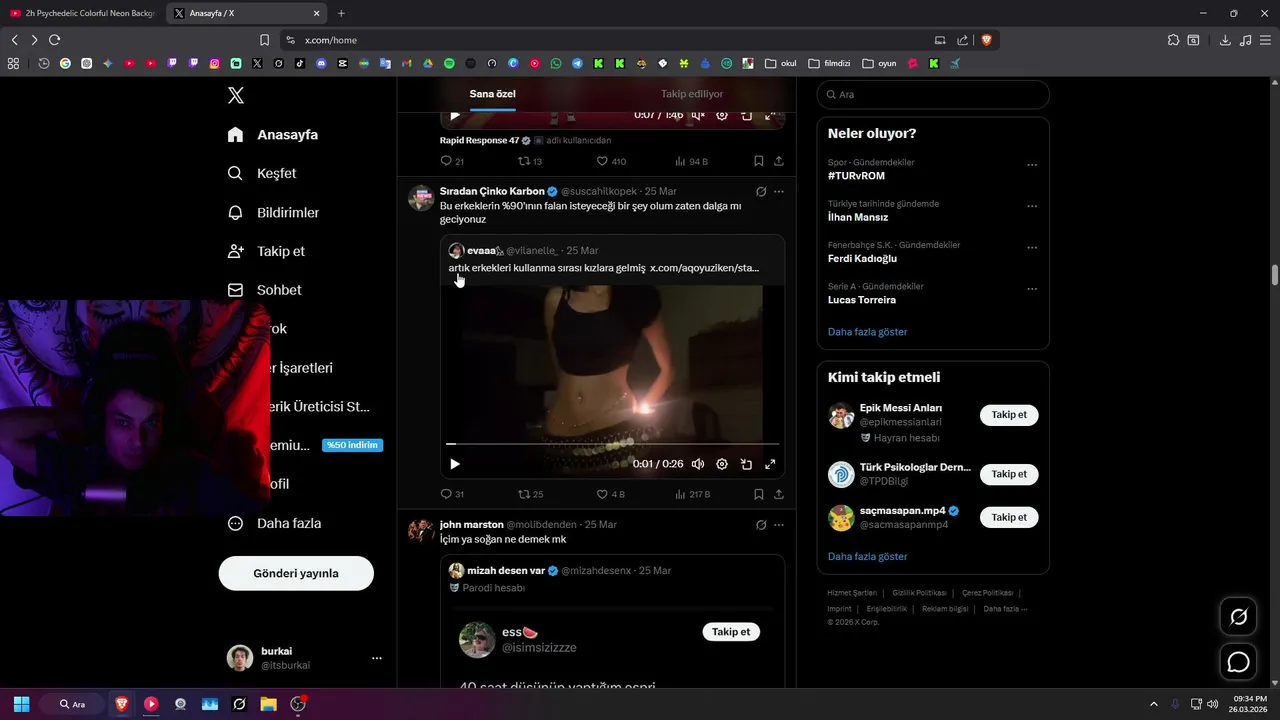This screenshot has height=720, width=1280.
Task: Follow saçmasapan.mp4 account
Action: (1009, 517)
